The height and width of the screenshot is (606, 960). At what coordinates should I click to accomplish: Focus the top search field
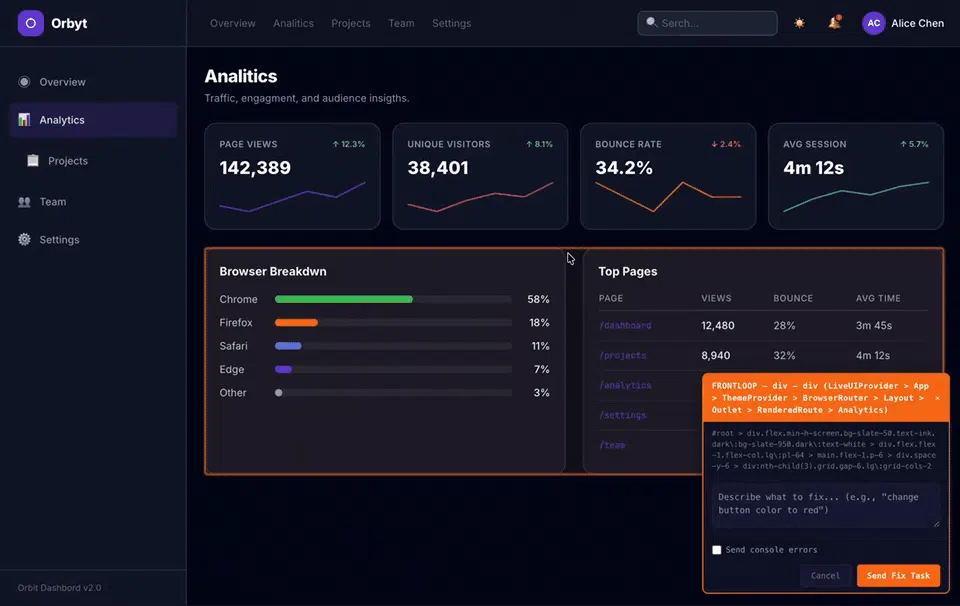[707, 23]
